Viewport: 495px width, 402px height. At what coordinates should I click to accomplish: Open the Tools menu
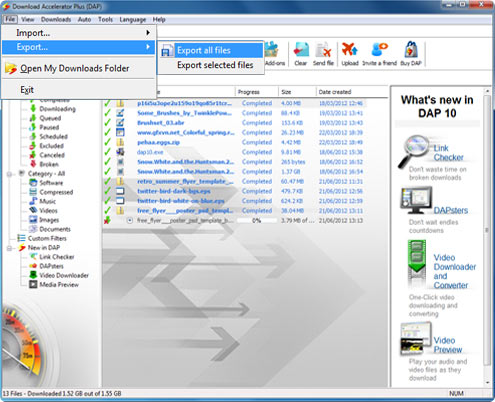click(105, 20)
